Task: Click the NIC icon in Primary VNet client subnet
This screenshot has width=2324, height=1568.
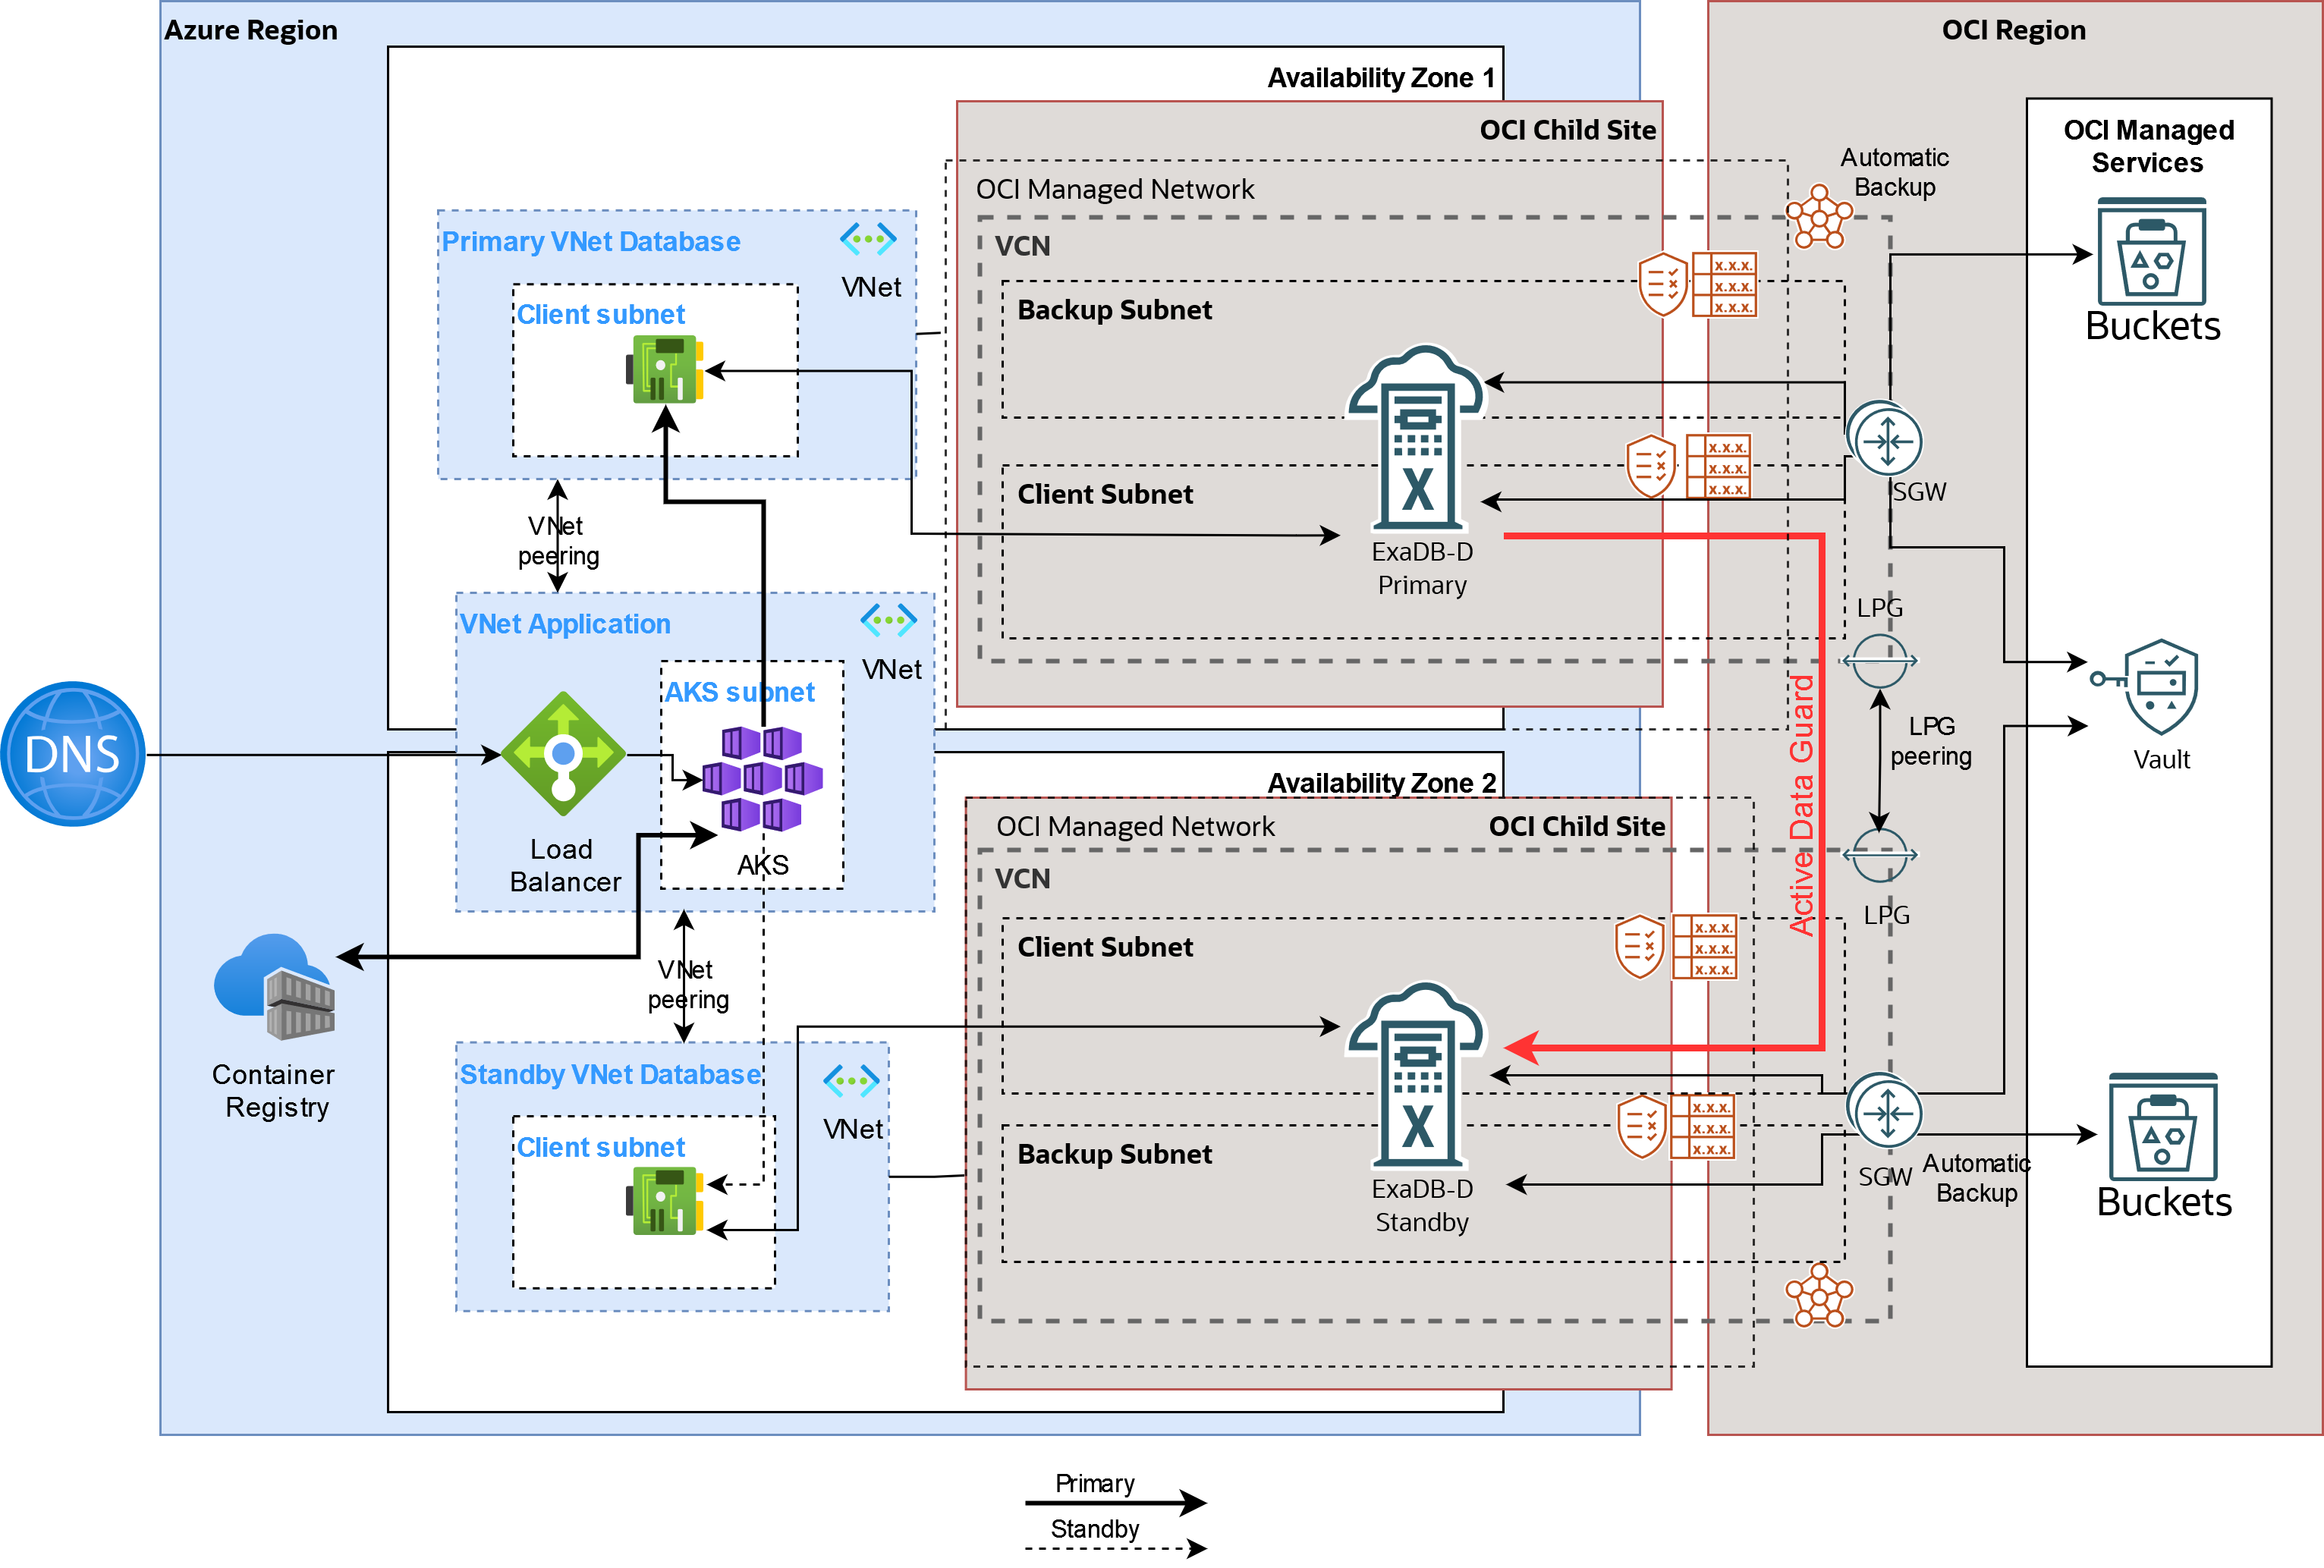Action: [x=666, y=369]
